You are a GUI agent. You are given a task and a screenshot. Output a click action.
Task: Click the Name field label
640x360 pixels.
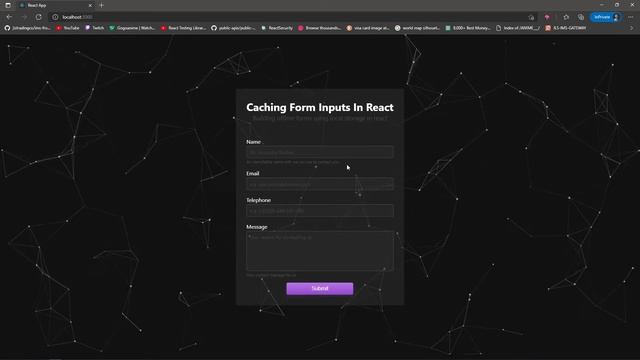click(x=253, y=142)
